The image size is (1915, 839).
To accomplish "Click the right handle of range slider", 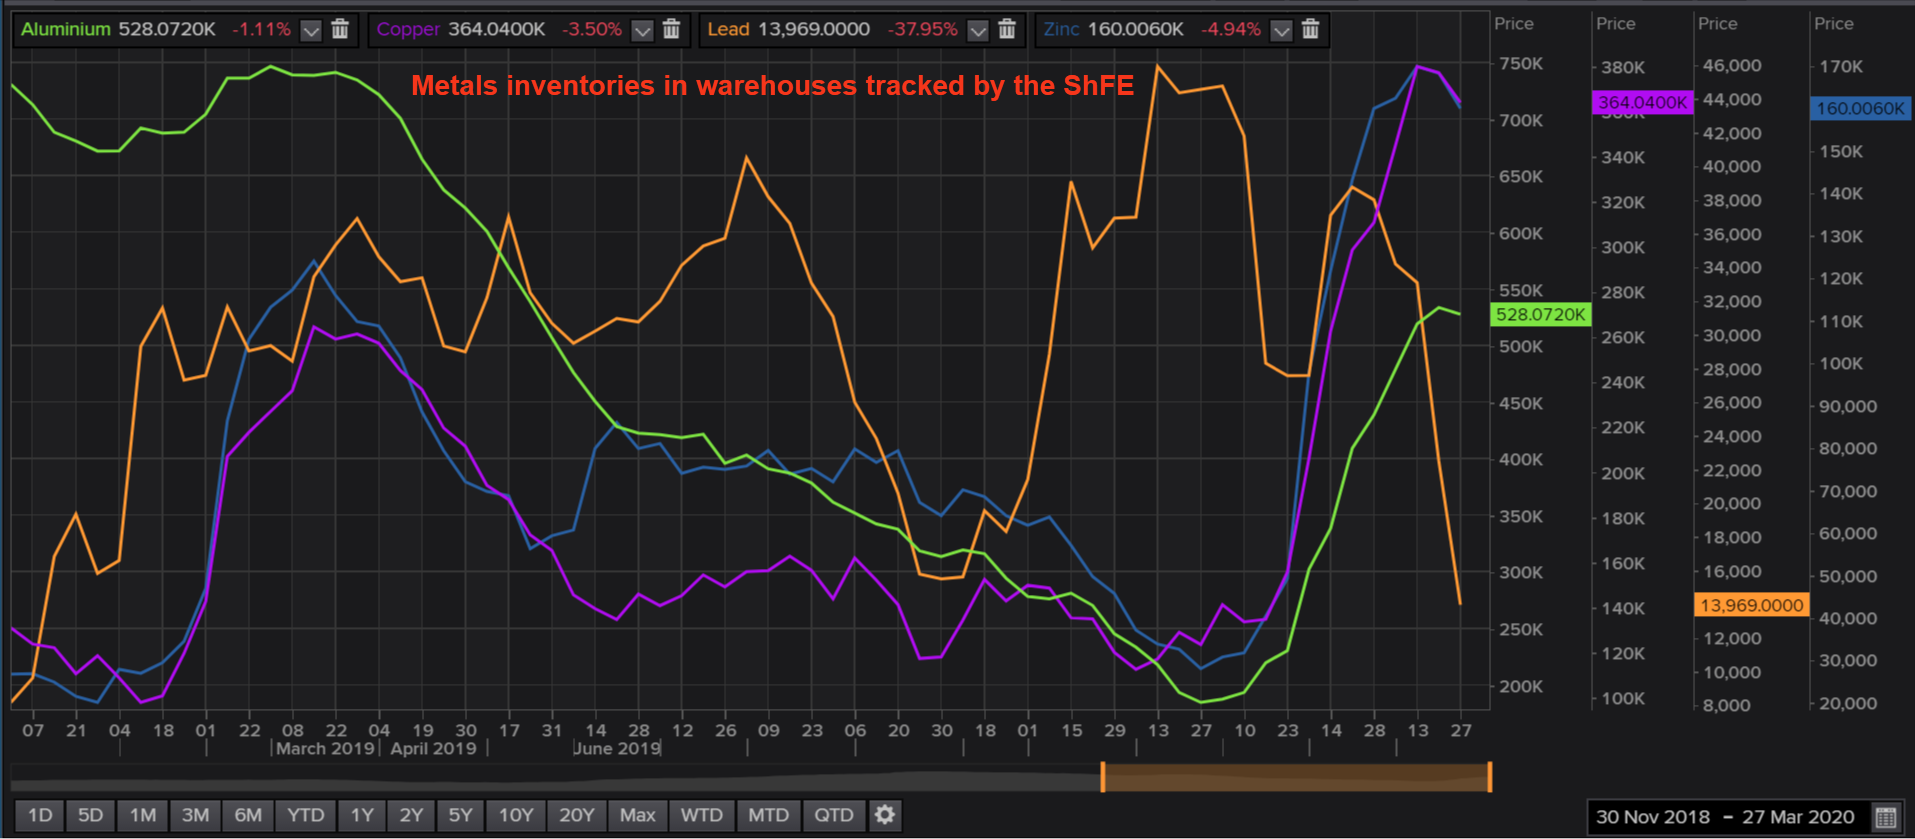I will [1489, 777].
